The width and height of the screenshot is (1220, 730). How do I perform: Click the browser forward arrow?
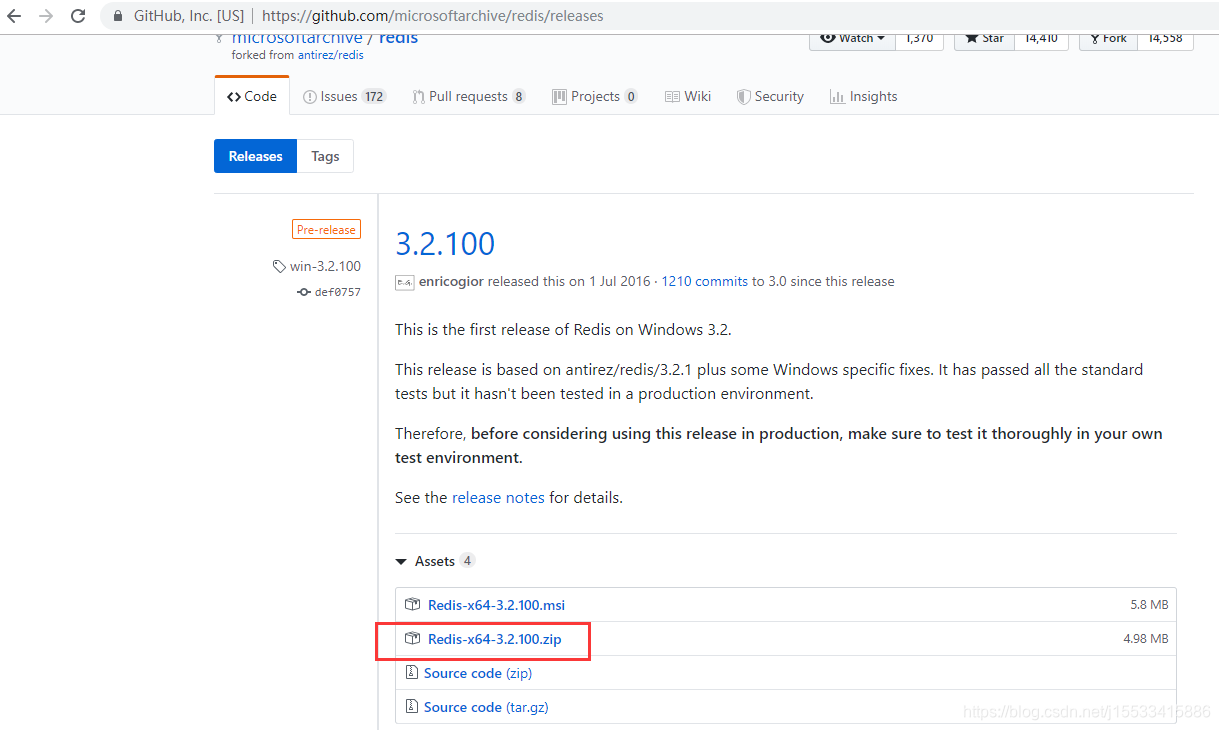coord(46,16)
